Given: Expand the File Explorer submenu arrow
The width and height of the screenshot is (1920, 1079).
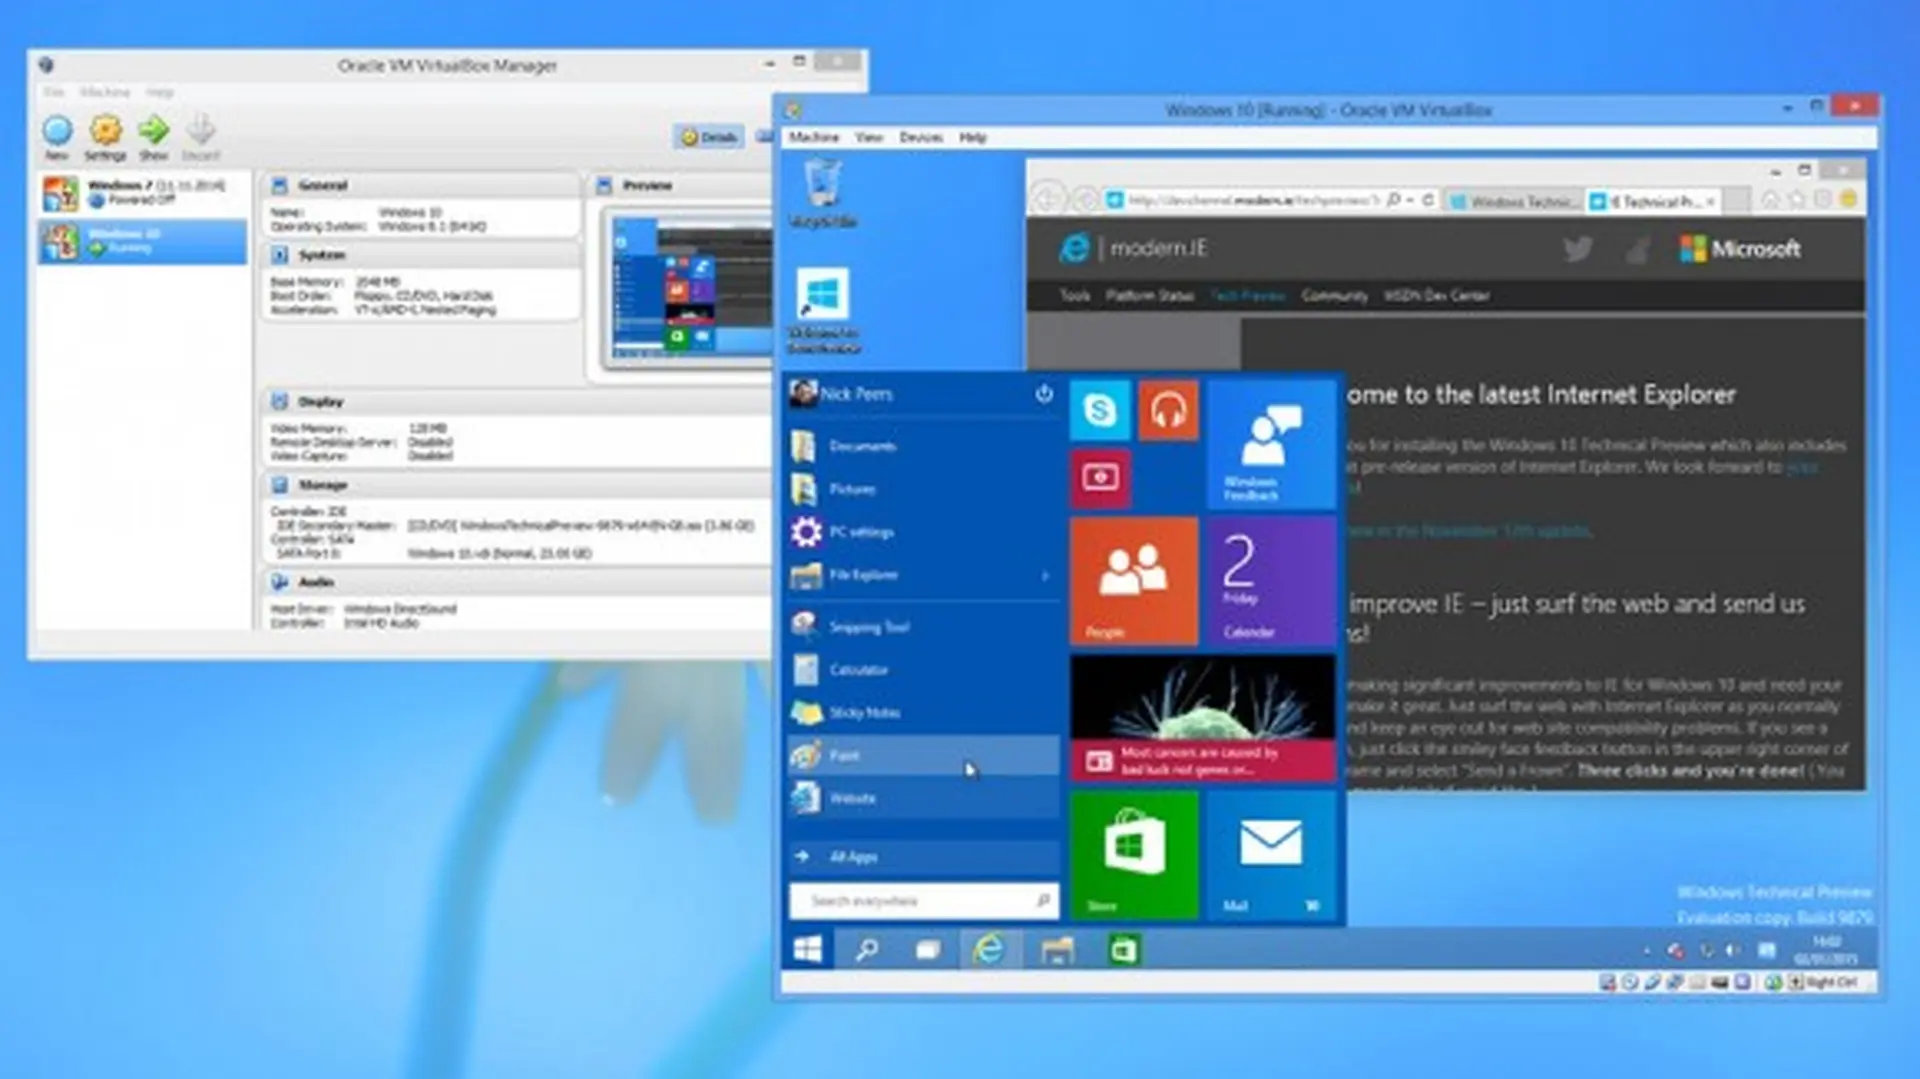Looking at the screenshot, I should click(1045, 575).
